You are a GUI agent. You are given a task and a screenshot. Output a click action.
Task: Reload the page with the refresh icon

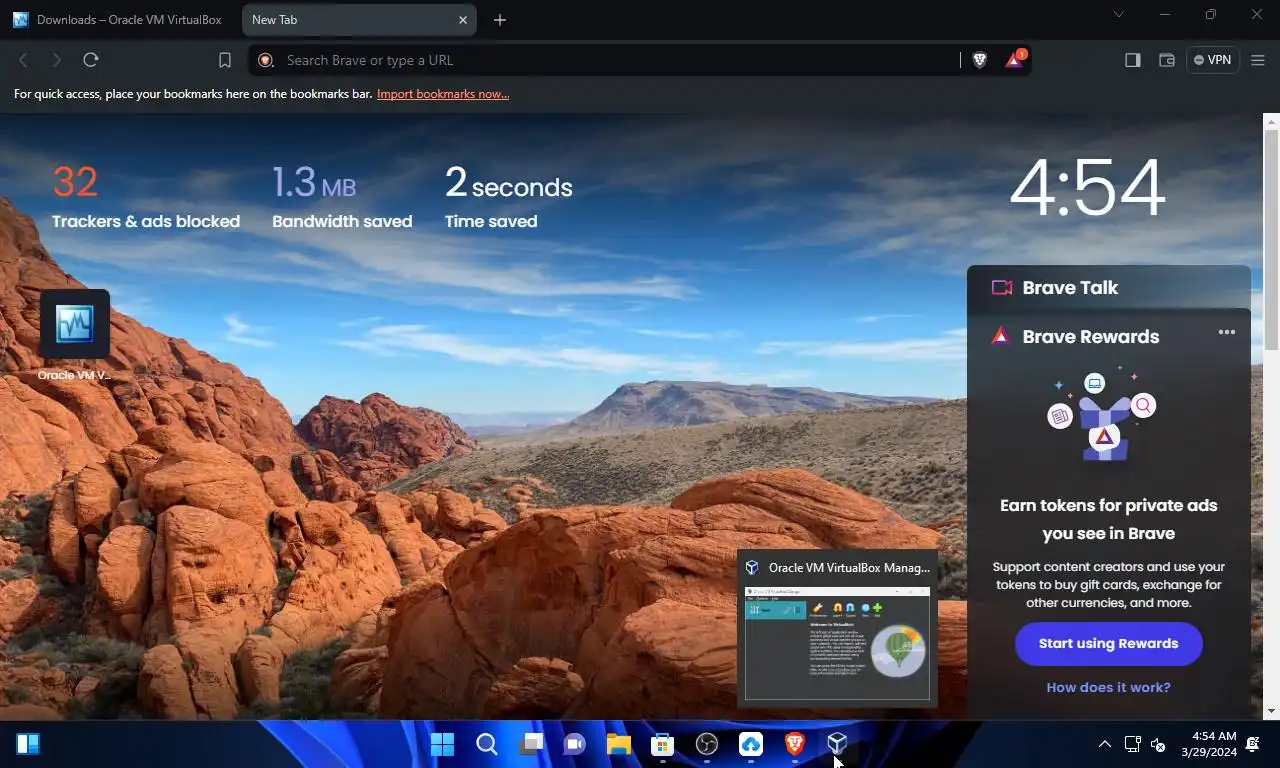tap(91, 60)
